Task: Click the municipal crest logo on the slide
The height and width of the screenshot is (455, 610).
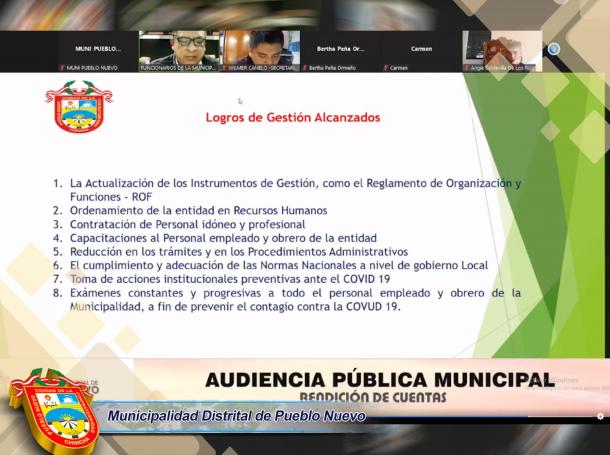Action: 78,108
